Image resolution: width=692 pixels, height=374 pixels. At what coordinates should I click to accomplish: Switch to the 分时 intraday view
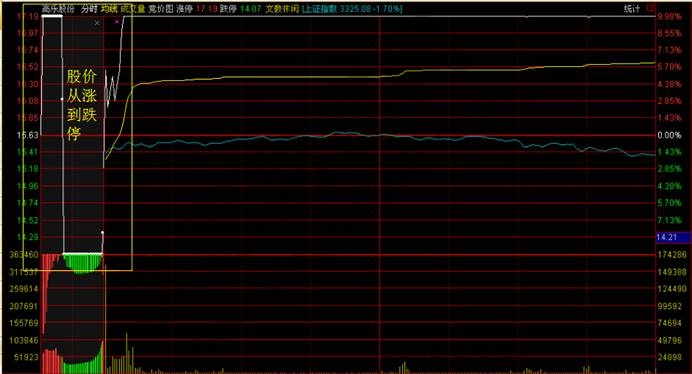point(89,8)
